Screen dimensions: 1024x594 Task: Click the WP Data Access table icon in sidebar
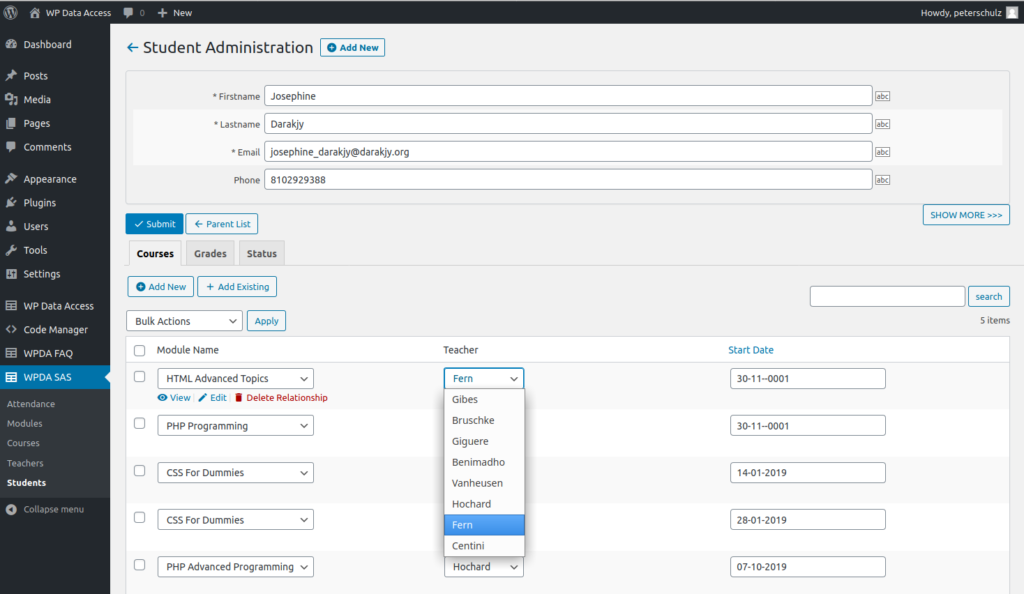(11, 305)
